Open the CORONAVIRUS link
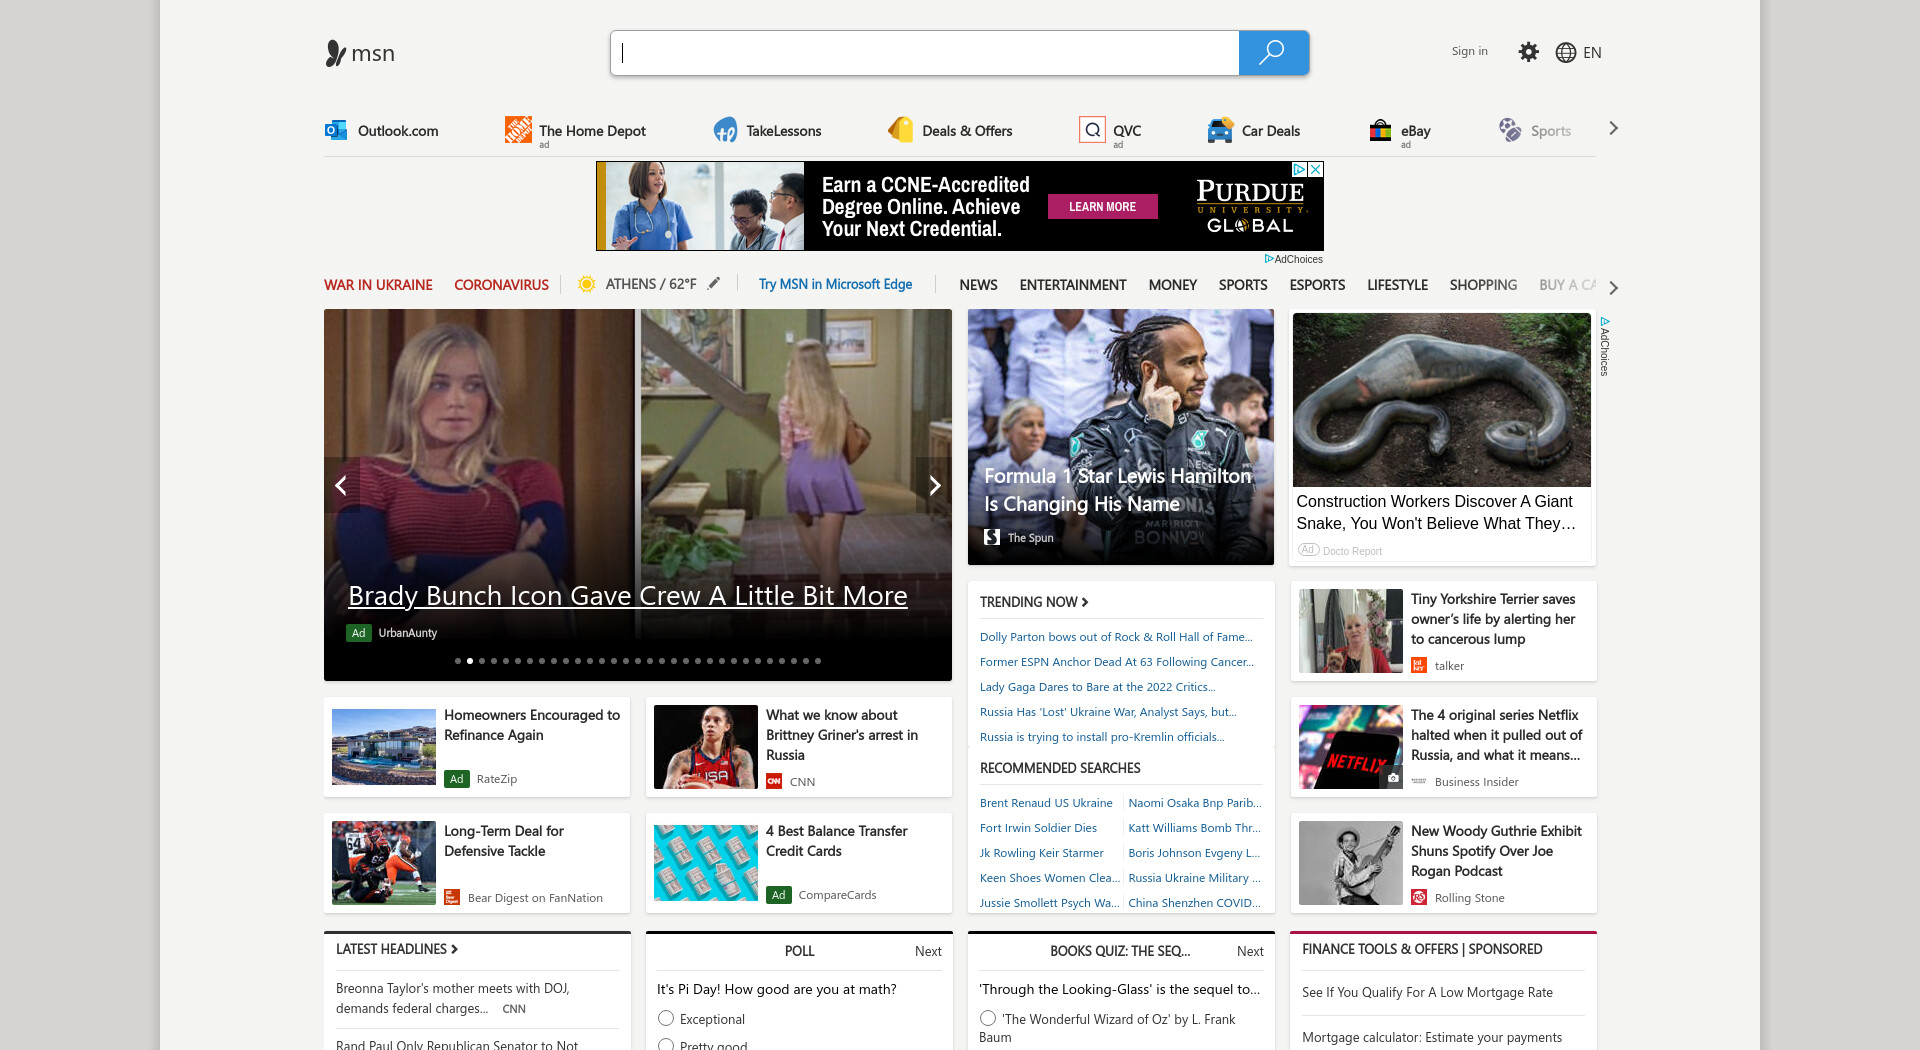 (501, 284)
